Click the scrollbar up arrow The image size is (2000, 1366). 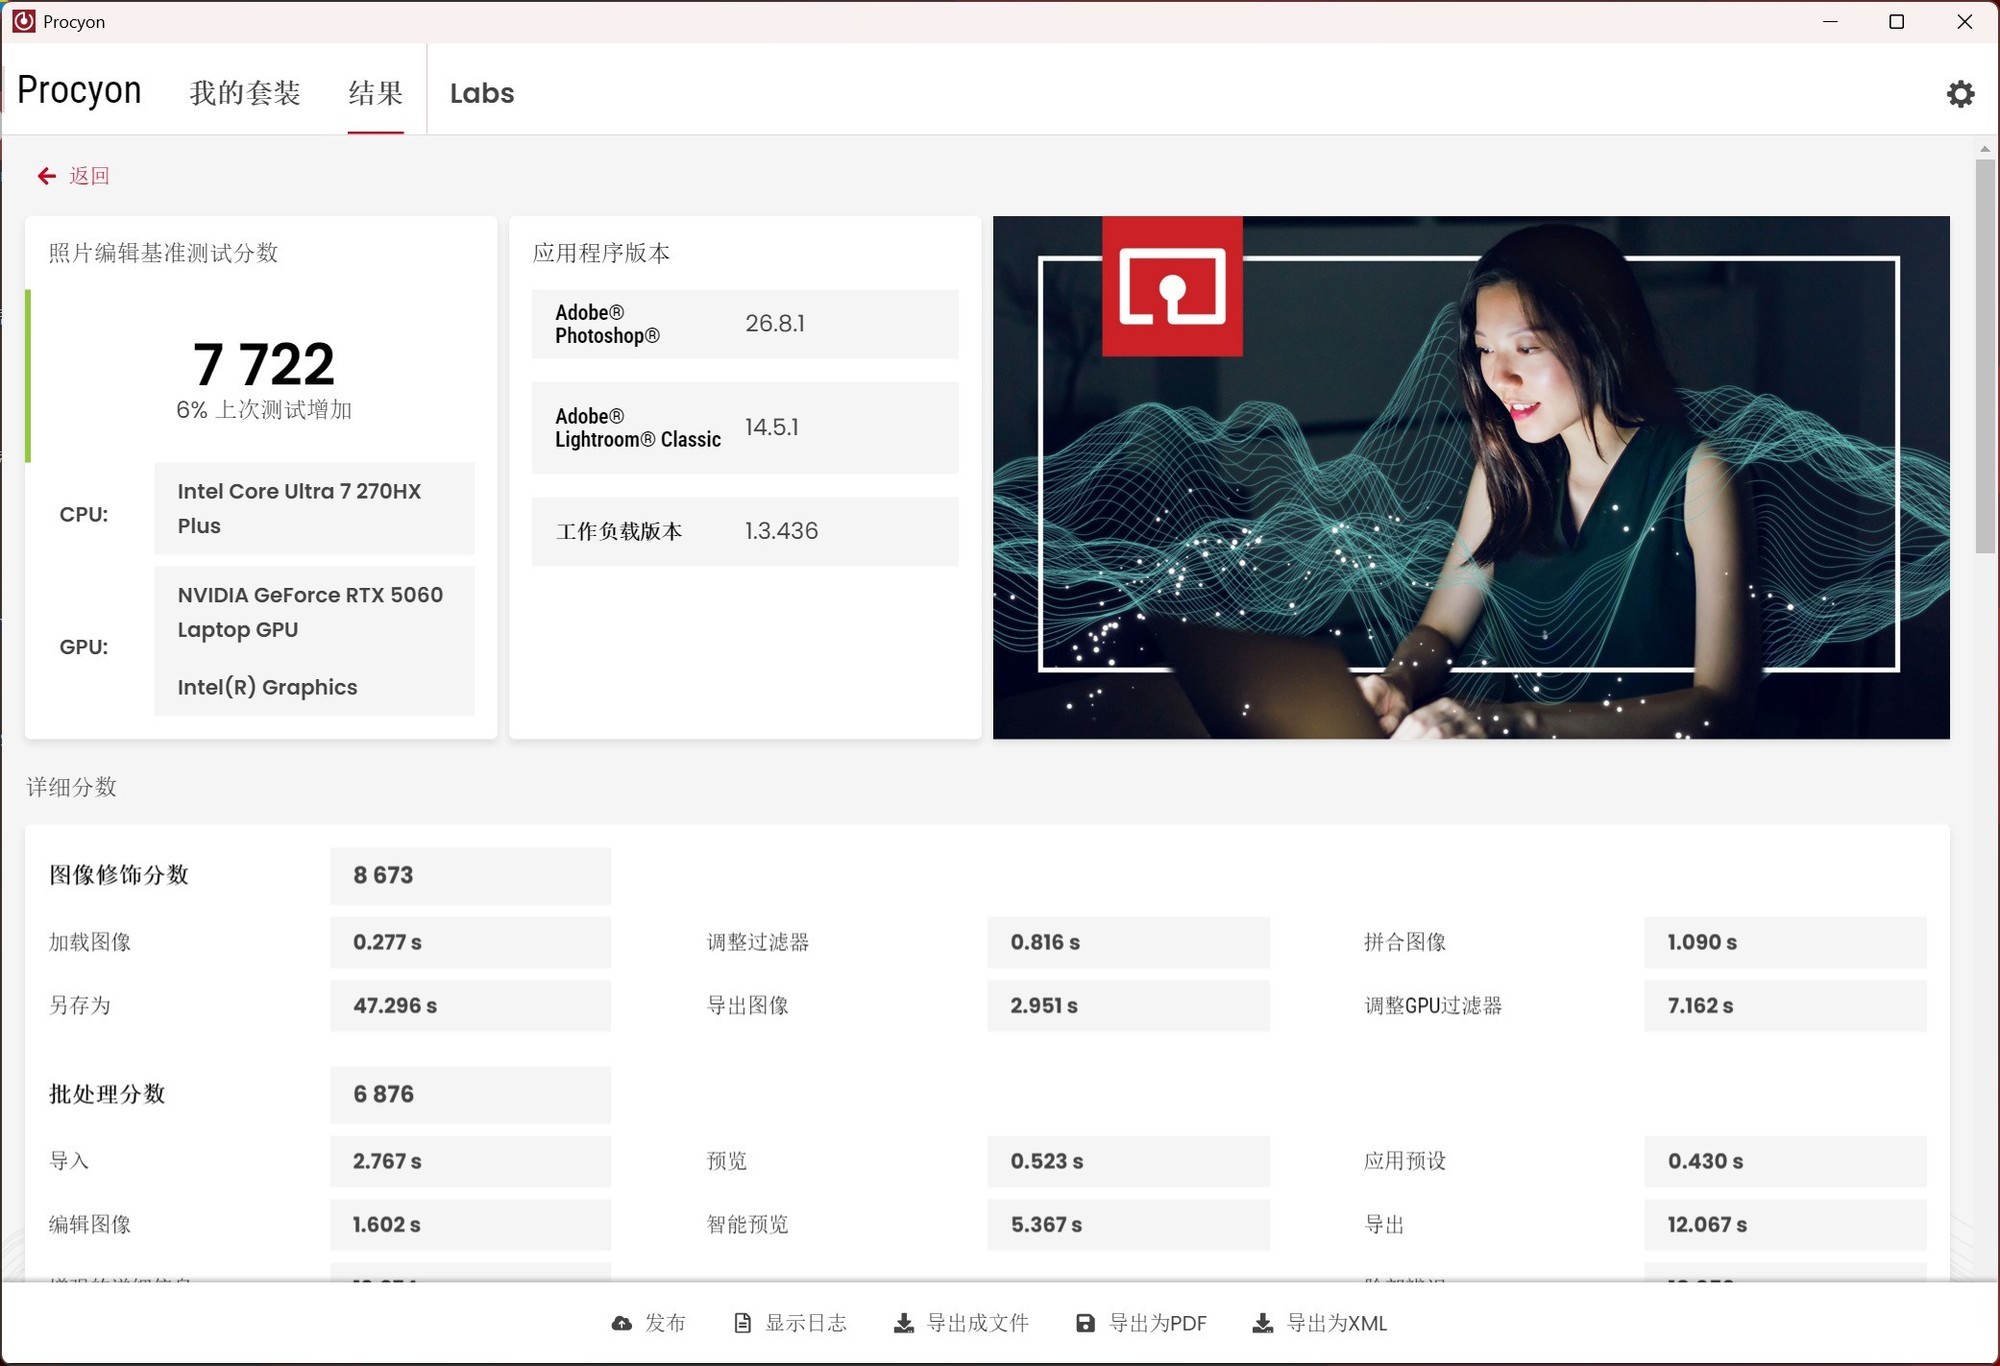pos(1985,149)
